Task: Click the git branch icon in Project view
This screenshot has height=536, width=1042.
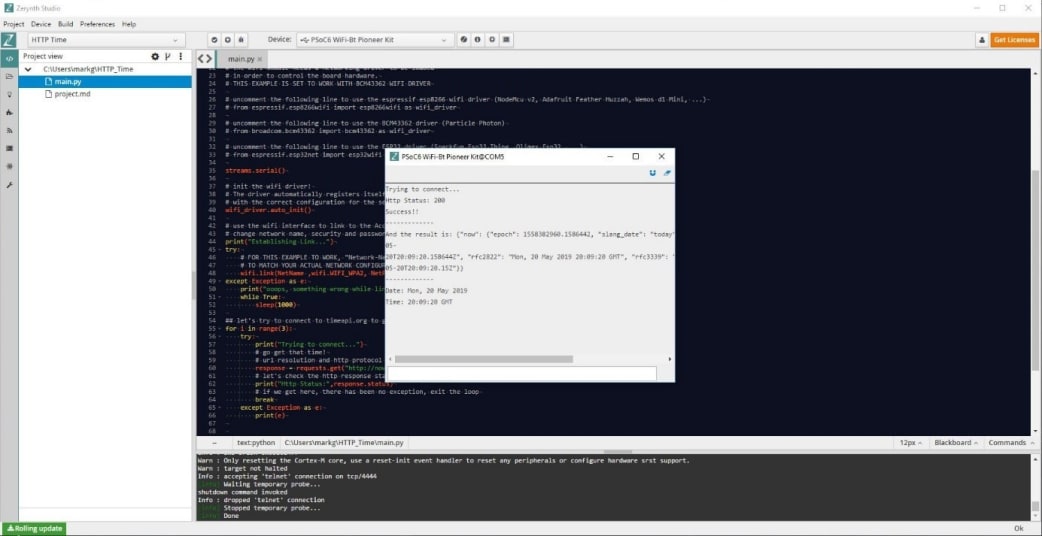Action: [168, 56]
